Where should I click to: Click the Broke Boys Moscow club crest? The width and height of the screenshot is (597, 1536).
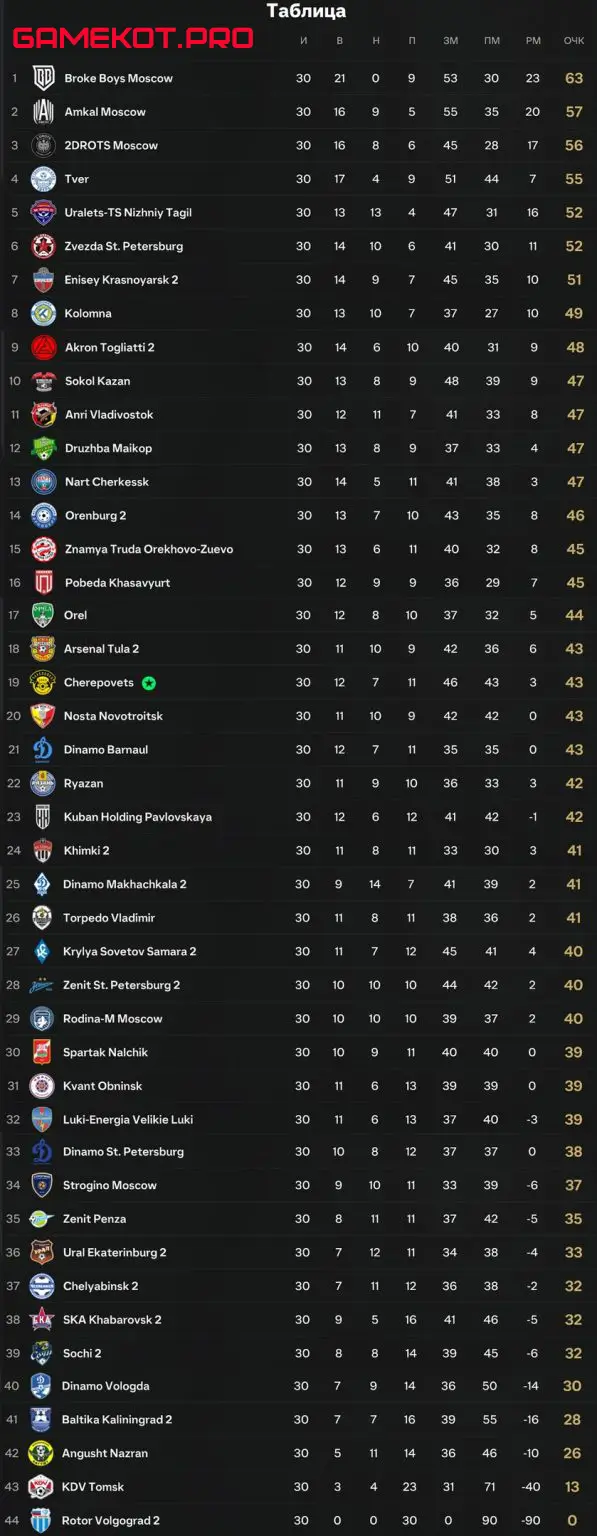(43, 78)
